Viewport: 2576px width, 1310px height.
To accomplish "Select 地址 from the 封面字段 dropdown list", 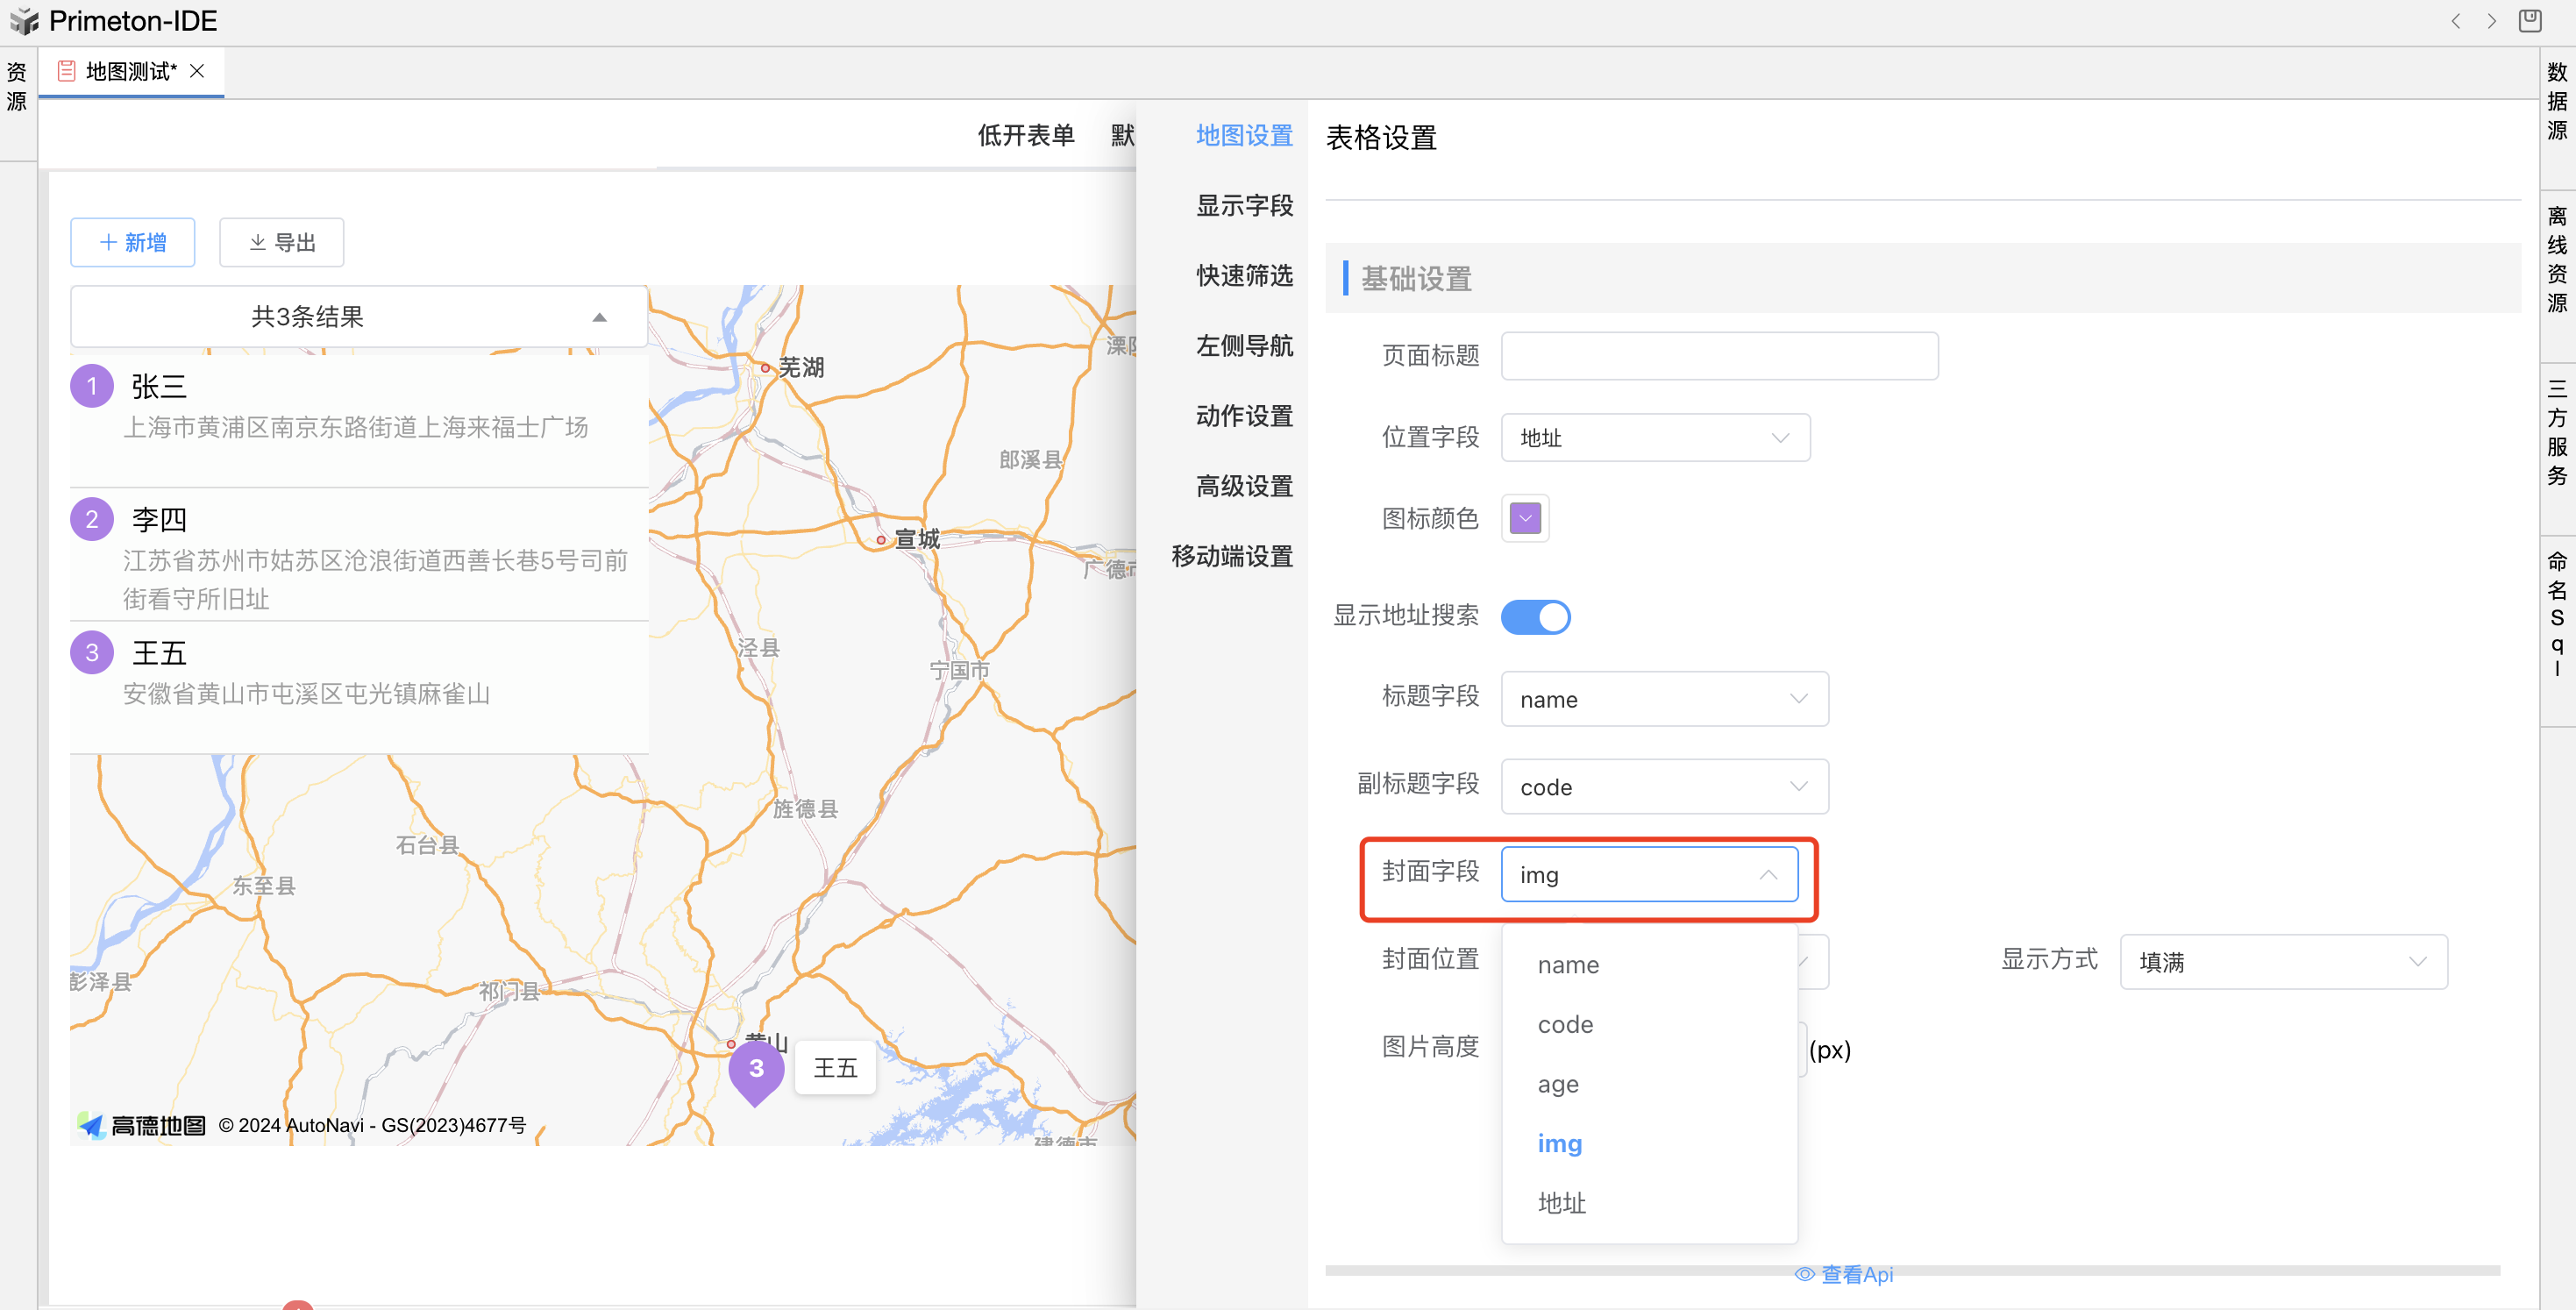I will [1562, 1203].
